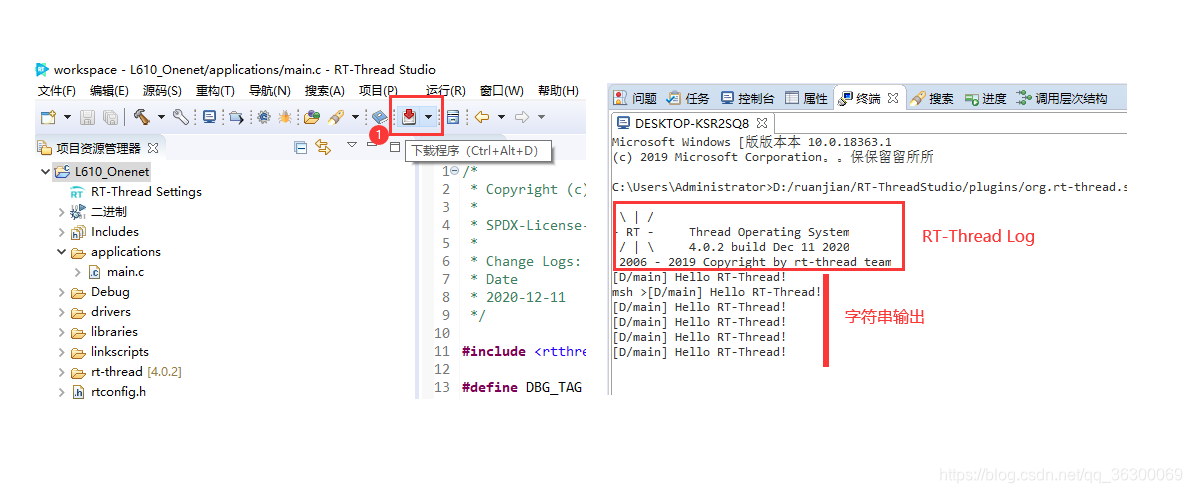Open the Download program dropdown arrow

430,117
